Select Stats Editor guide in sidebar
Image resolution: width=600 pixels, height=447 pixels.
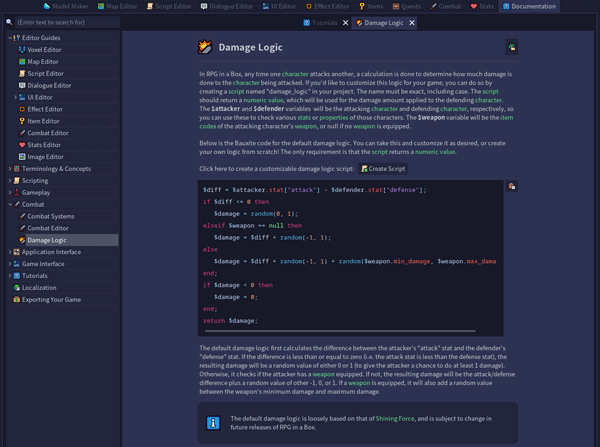click(x=43, y=145)
